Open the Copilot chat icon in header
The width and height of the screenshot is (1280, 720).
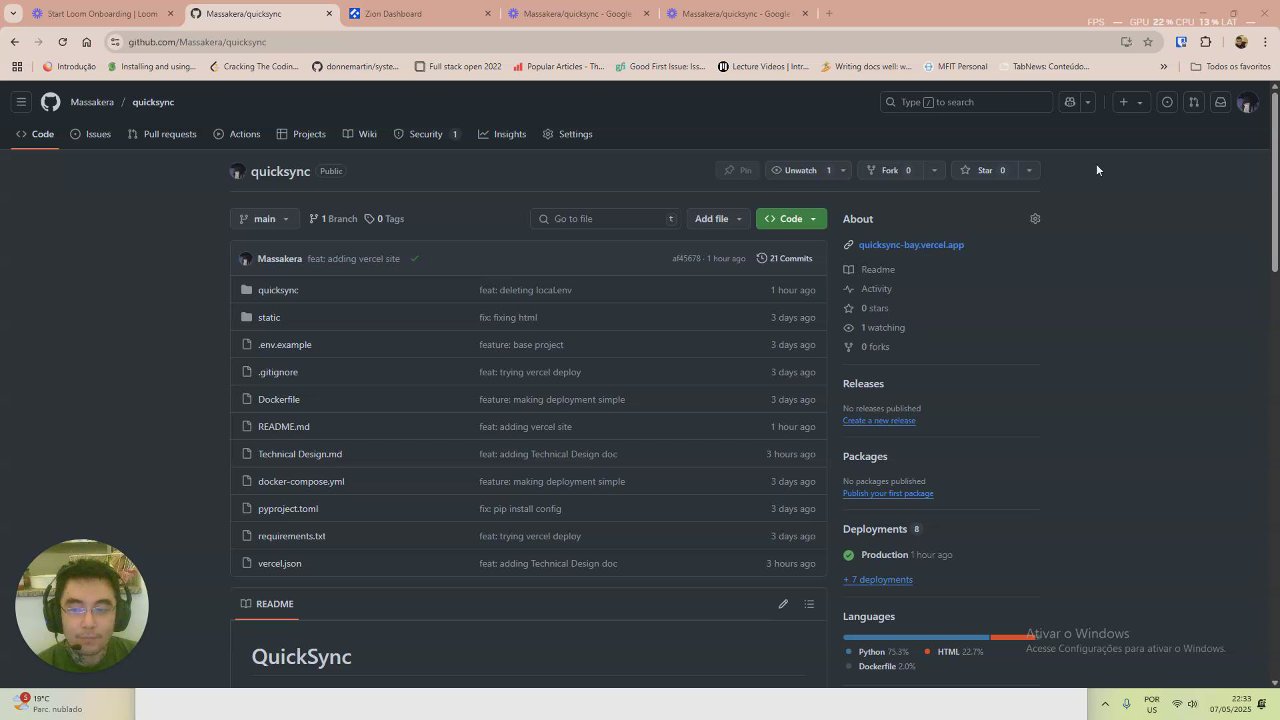(1070, 102)
